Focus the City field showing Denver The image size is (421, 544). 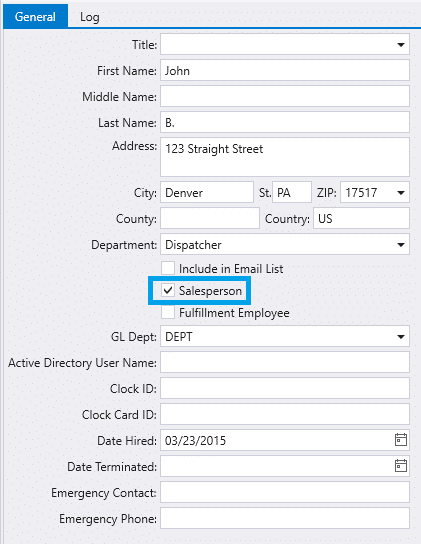coord(207,192)
